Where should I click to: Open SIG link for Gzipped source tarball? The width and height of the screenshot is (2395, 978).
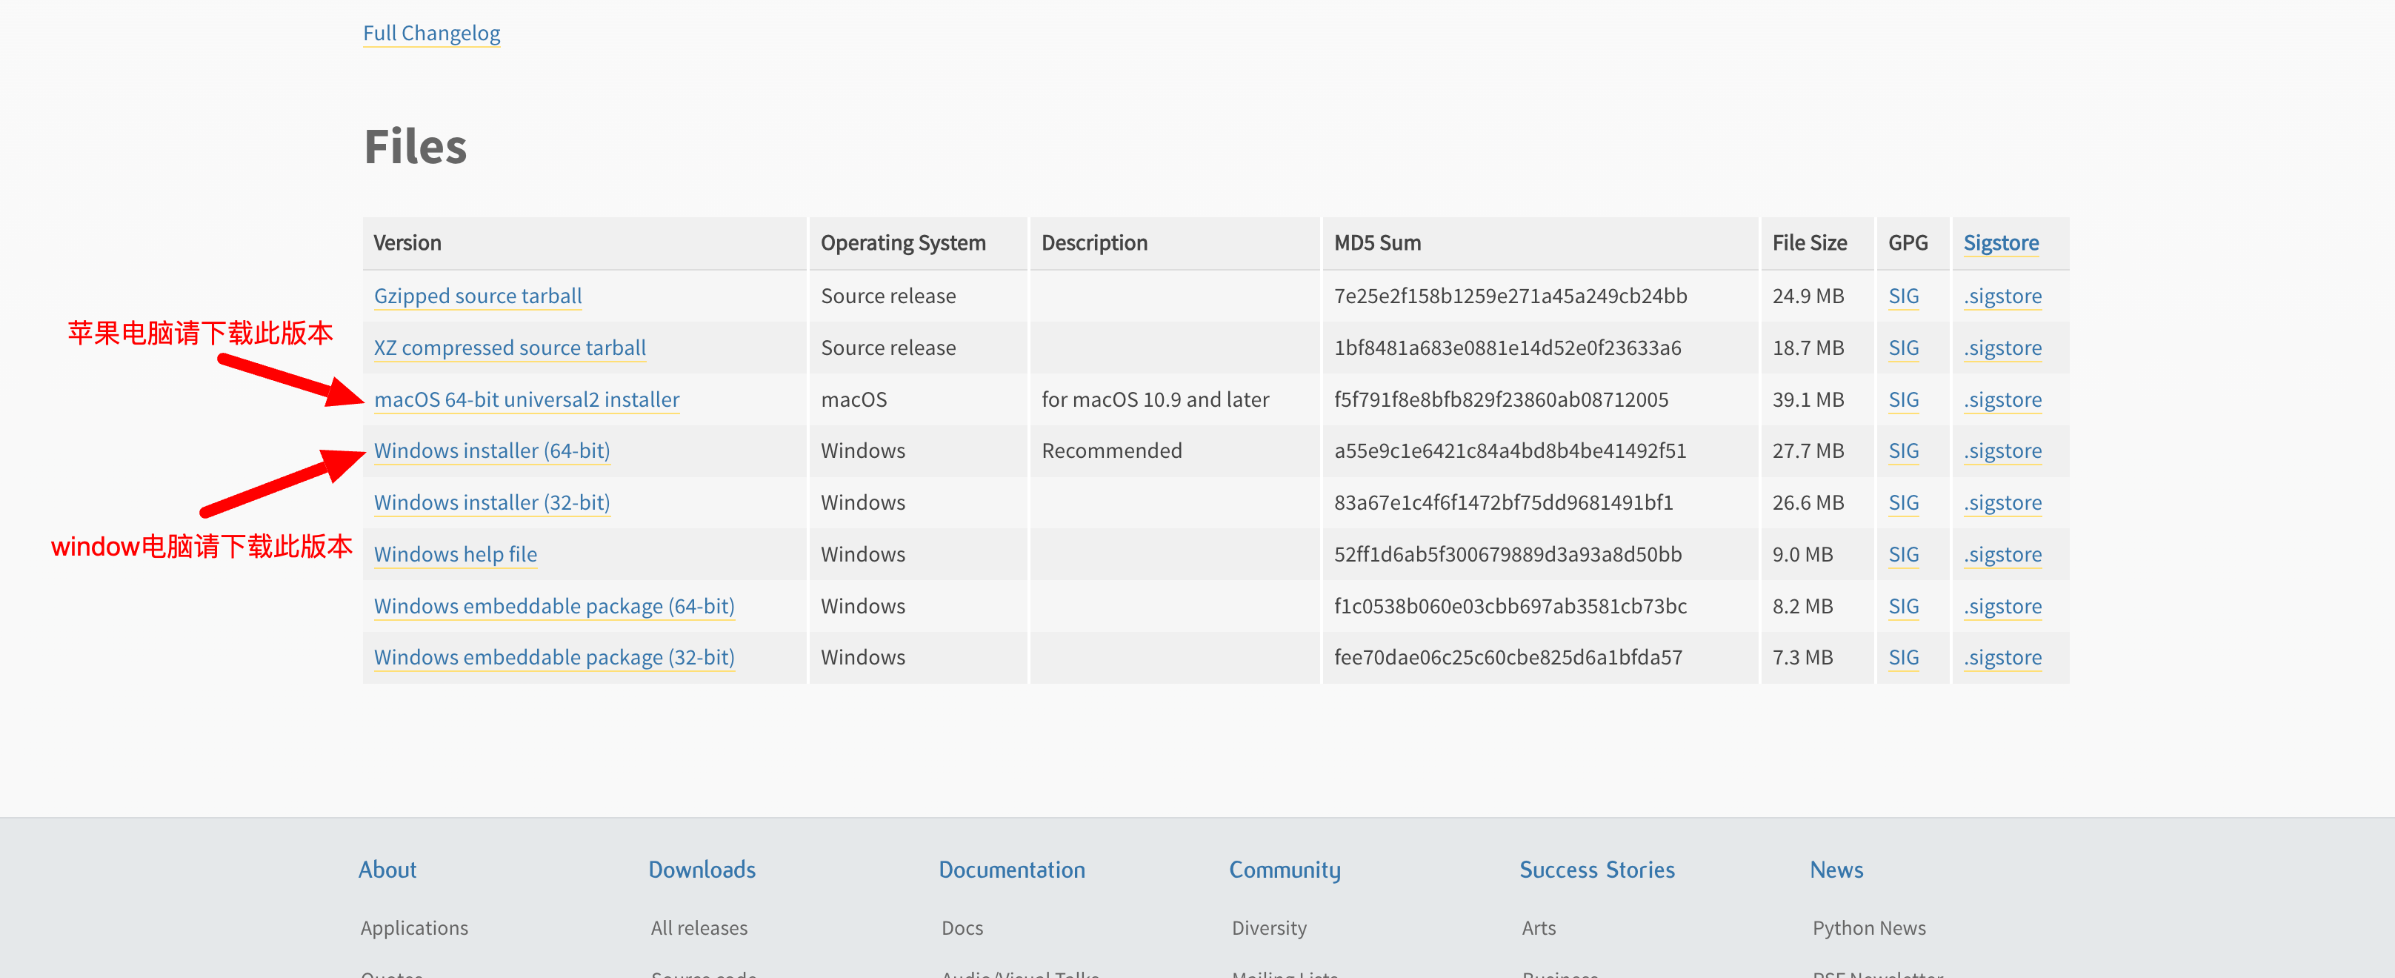1903,296
